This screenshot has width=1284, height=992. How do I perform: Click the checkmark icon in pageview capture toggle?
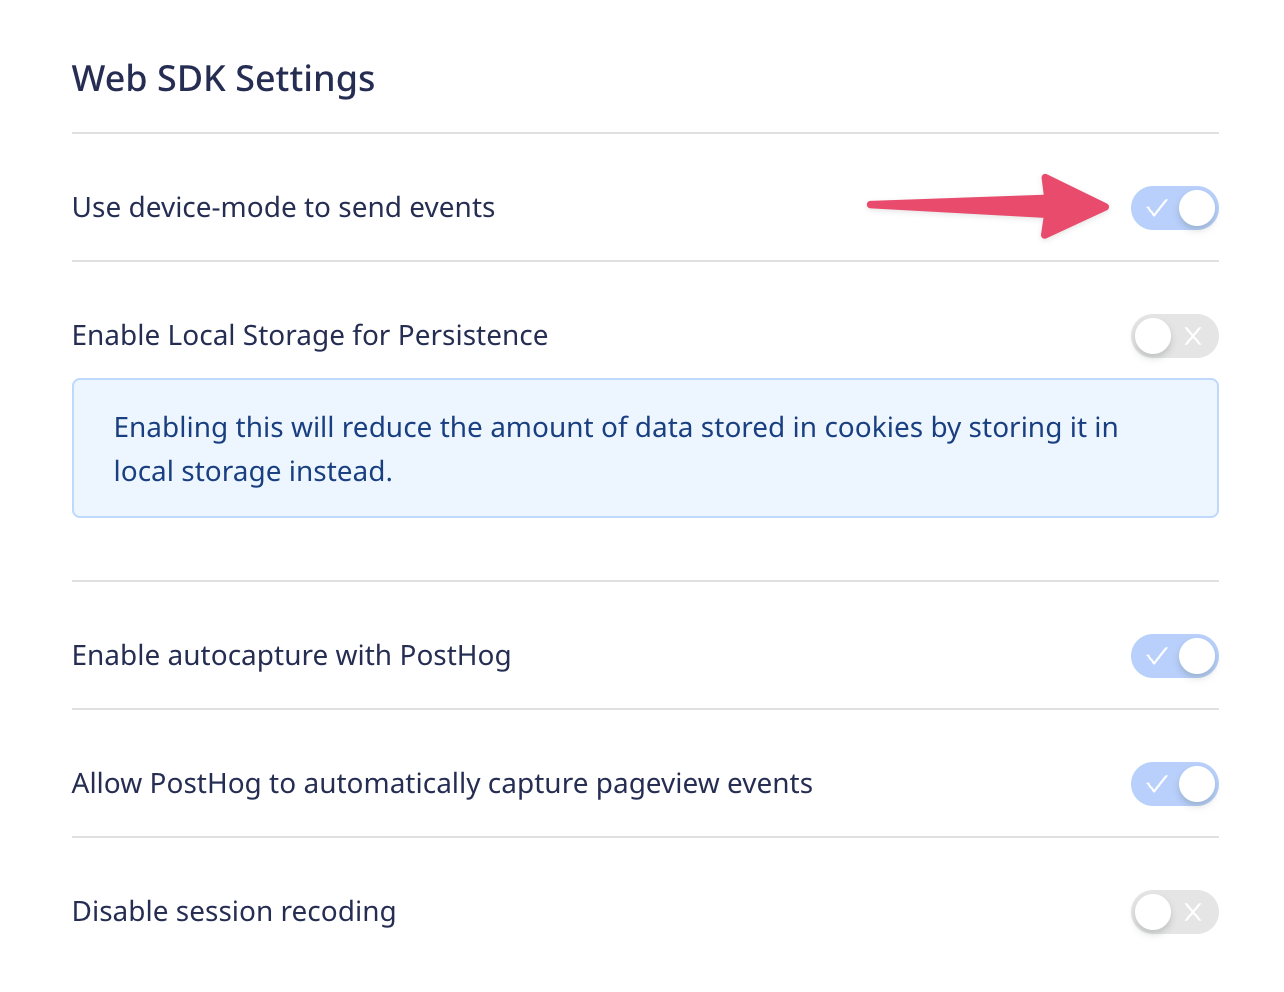[1156, 784]
